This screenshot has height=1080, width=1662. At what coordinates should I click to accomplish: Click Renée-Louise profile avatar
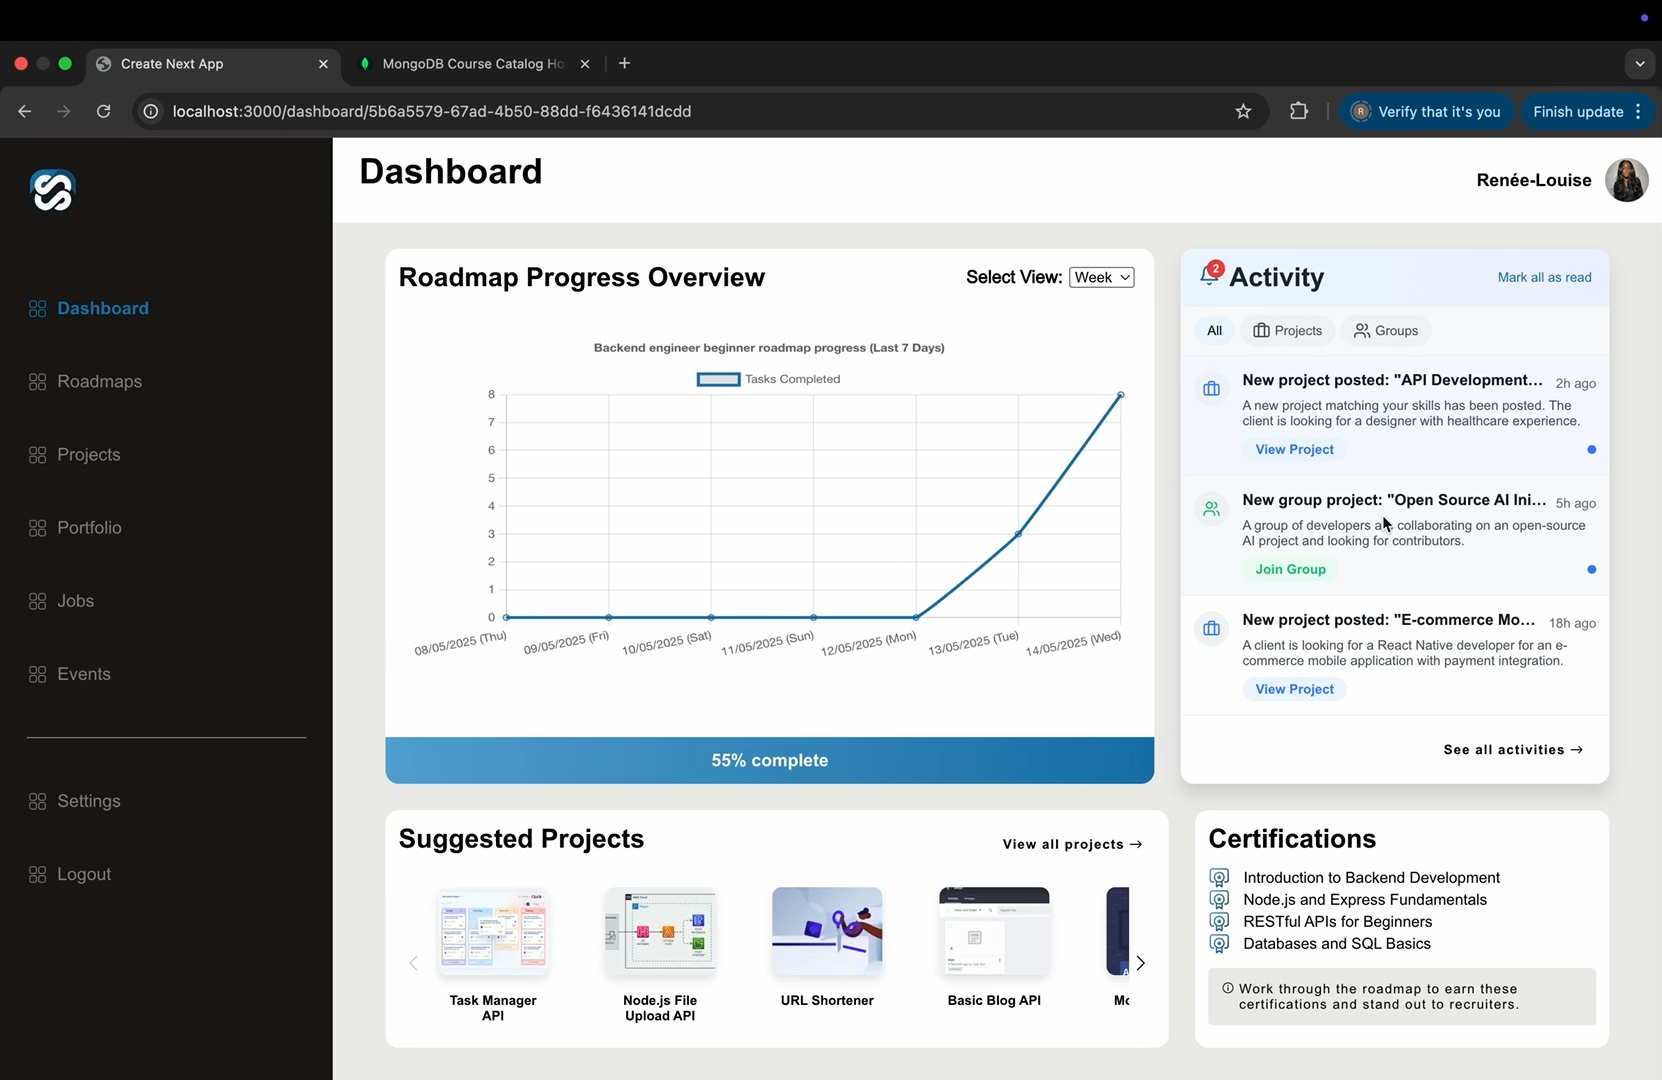coord(1626,180)
